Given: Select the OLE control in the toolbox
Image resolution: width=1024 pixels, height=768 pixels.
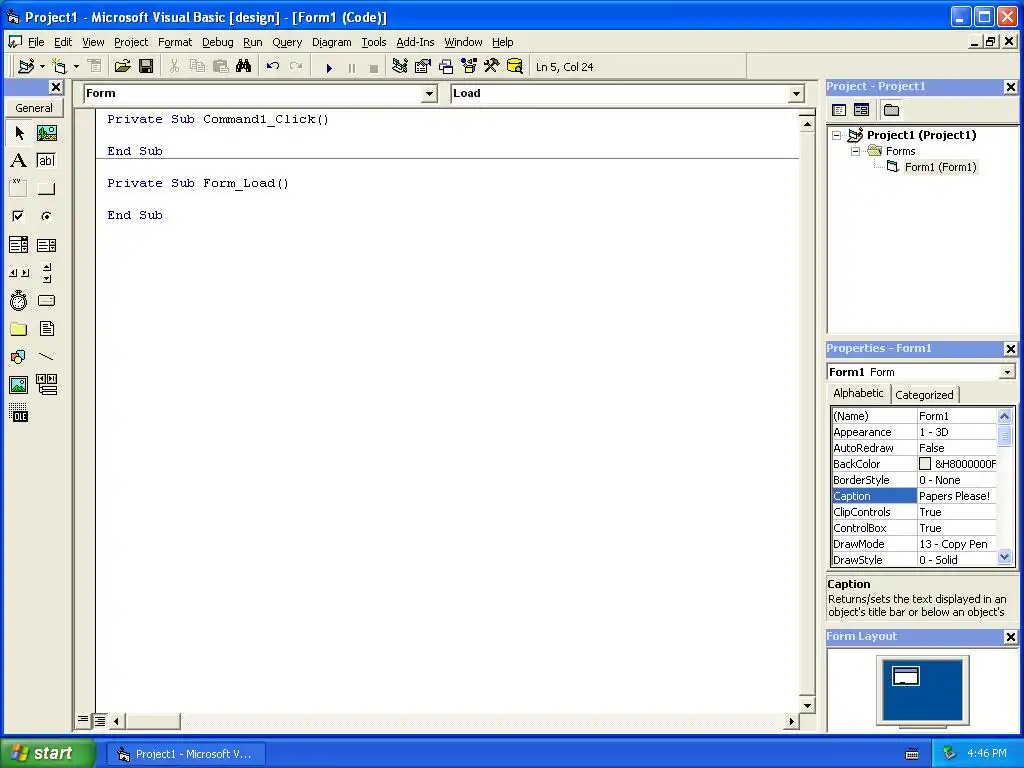Looking at the screenshot, I should tap(19, 413).
